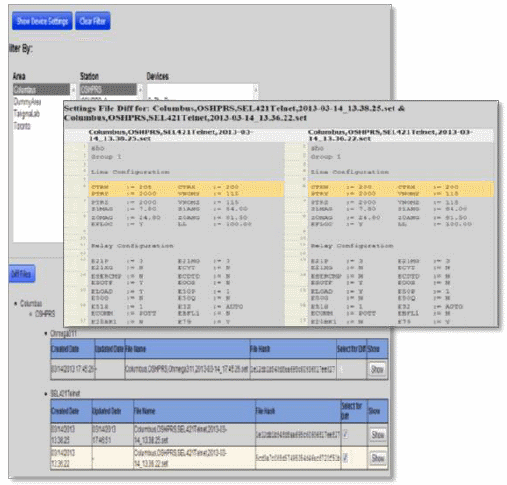
Task: Click the Devices list scrollbar up arrow
Action: tap(256, 89)
